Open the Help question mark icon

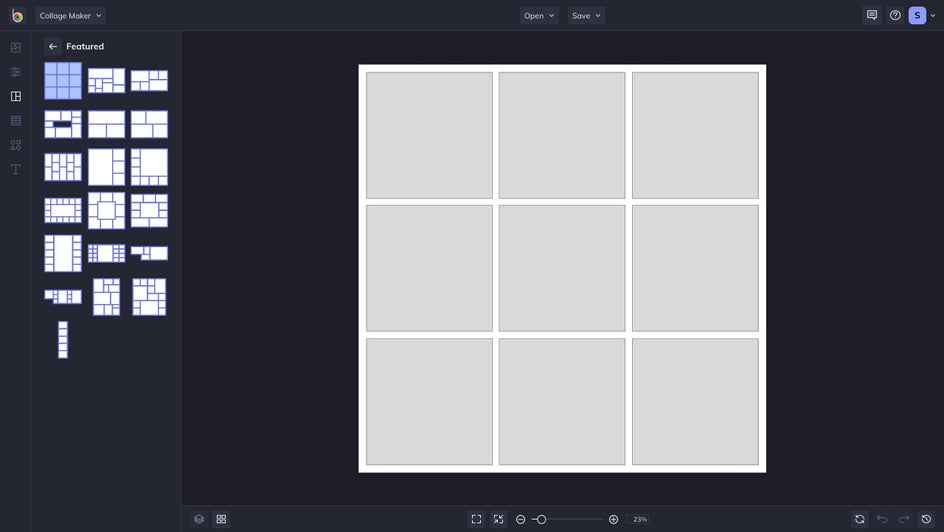(x=895, y=15)
